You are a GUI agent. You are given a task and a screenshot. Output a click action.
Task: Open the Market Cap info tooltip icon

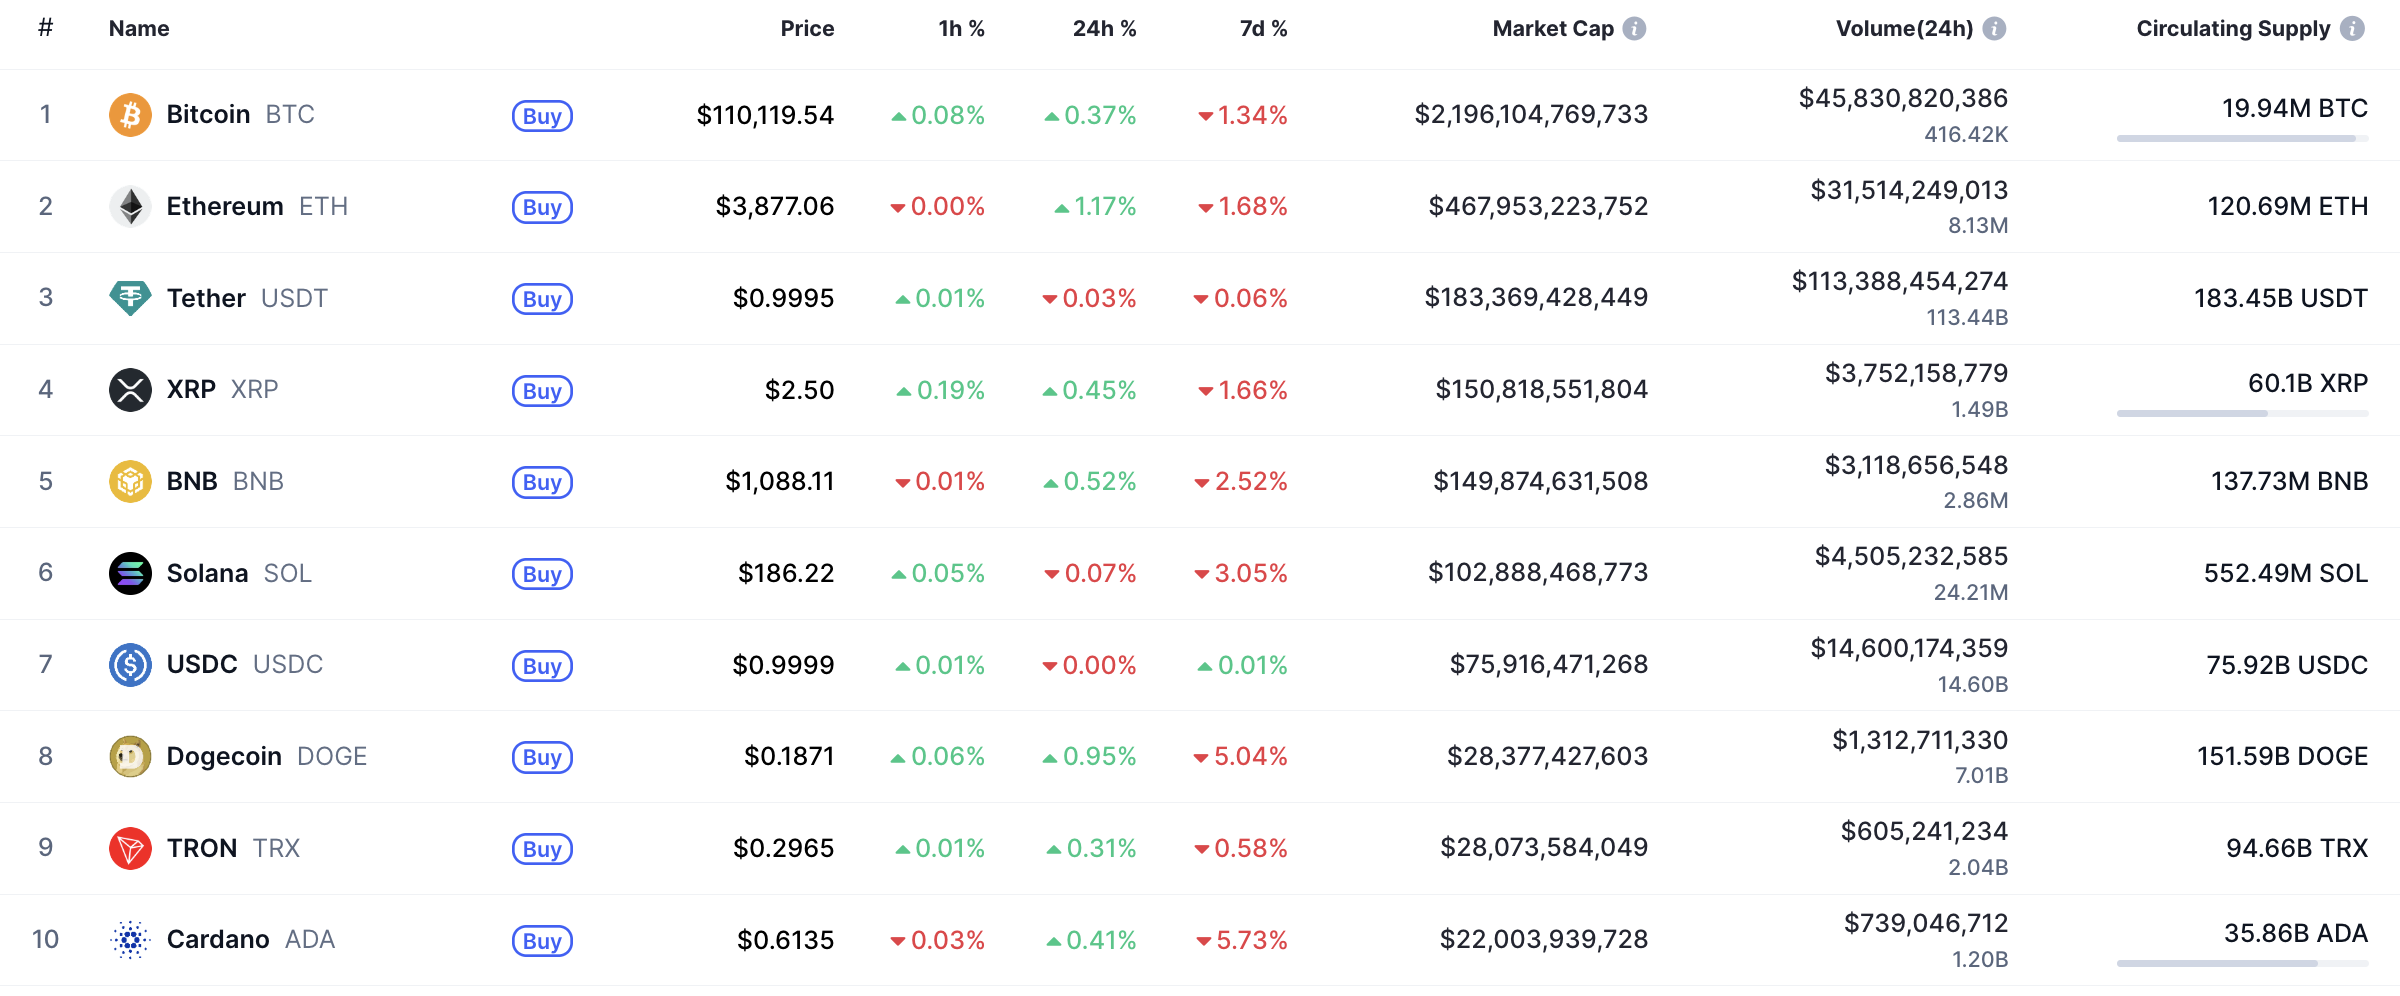[1634, 29]
